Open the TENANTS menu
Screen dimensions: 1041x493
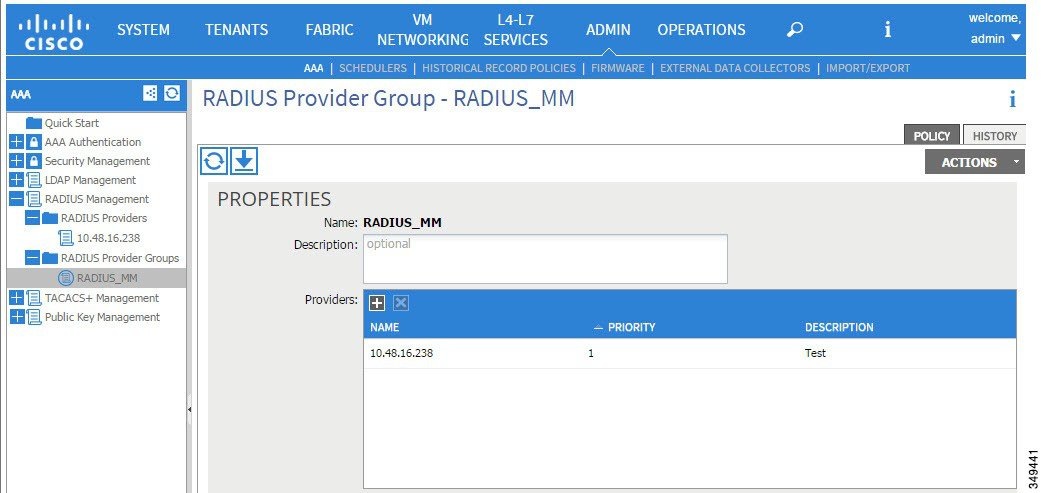(x=236, y=30)
